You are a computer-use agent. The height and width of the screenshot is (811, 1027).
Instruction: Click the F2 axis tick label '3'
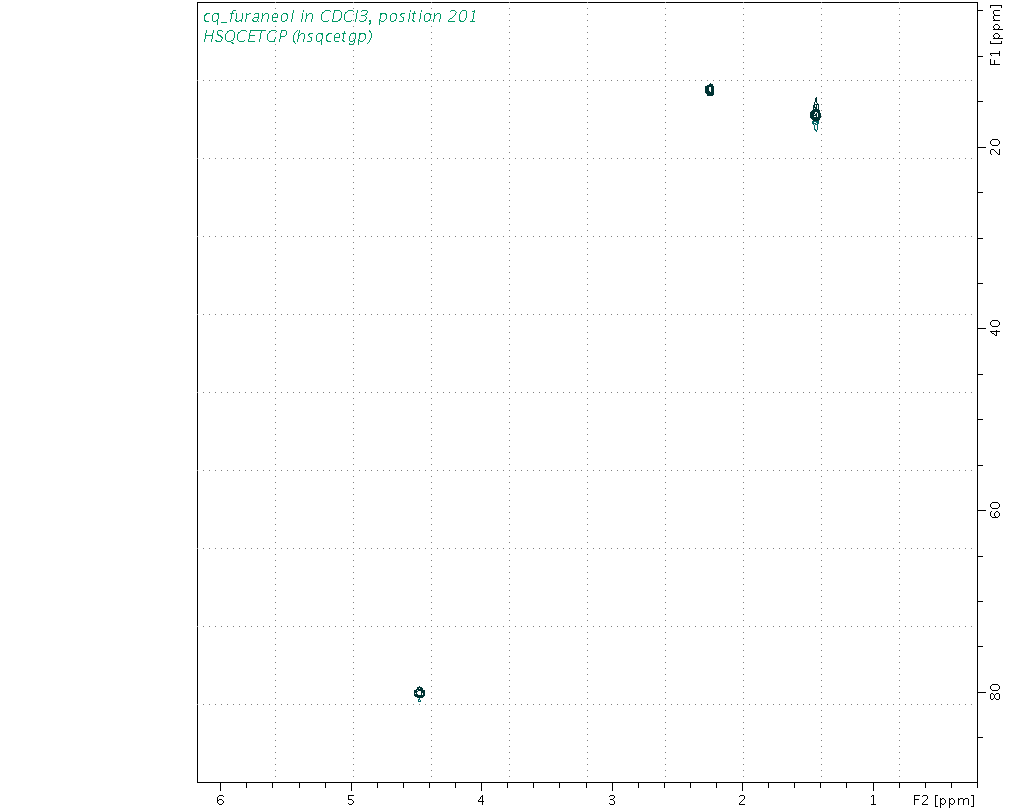coord(612,800)
